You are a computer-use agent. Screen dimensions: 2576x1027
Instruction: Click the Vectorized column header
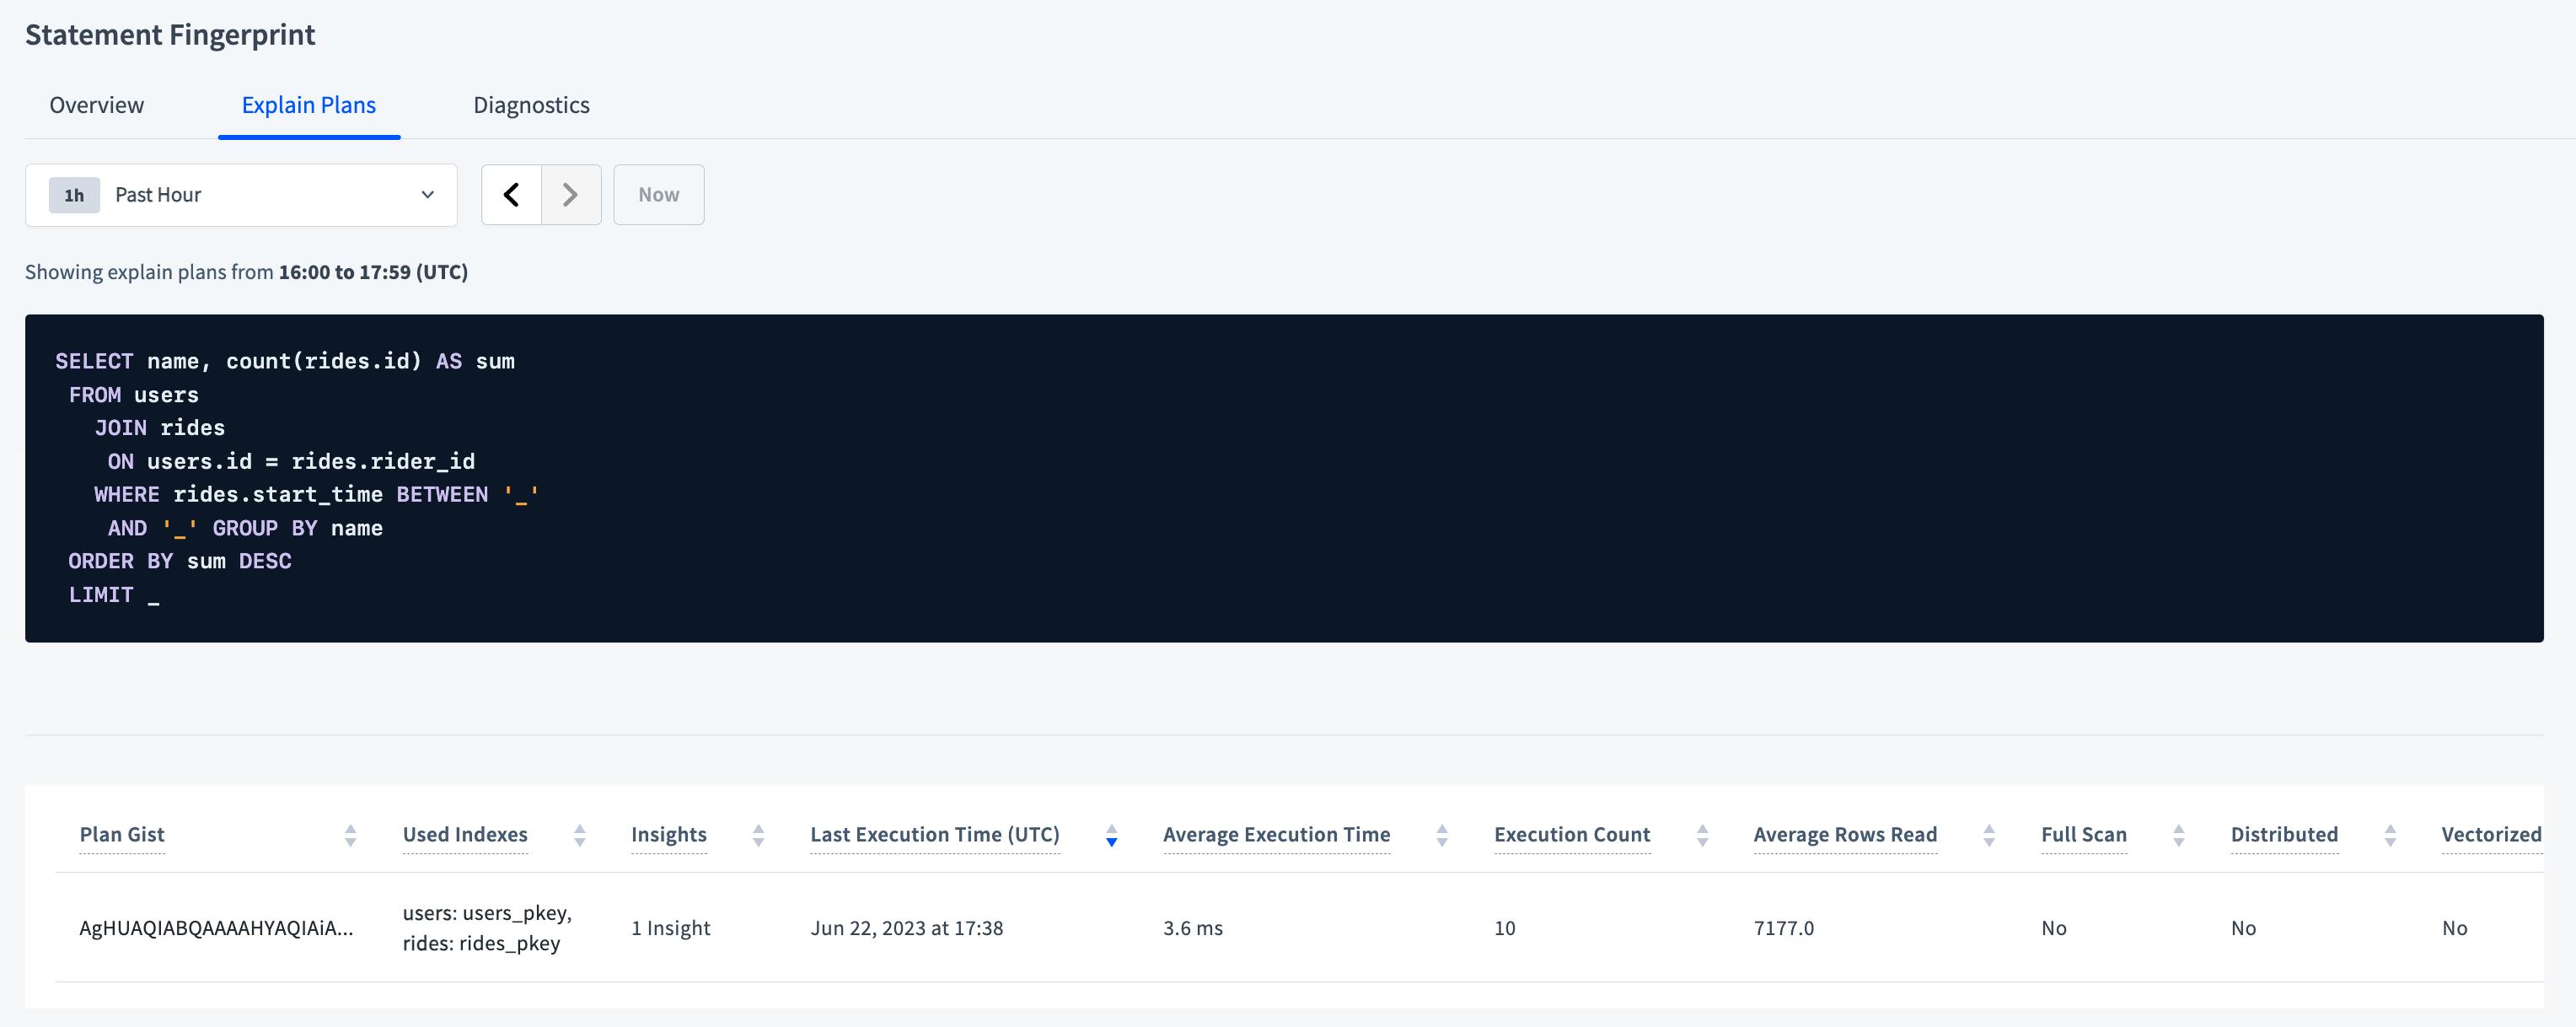coord(2490,834)
